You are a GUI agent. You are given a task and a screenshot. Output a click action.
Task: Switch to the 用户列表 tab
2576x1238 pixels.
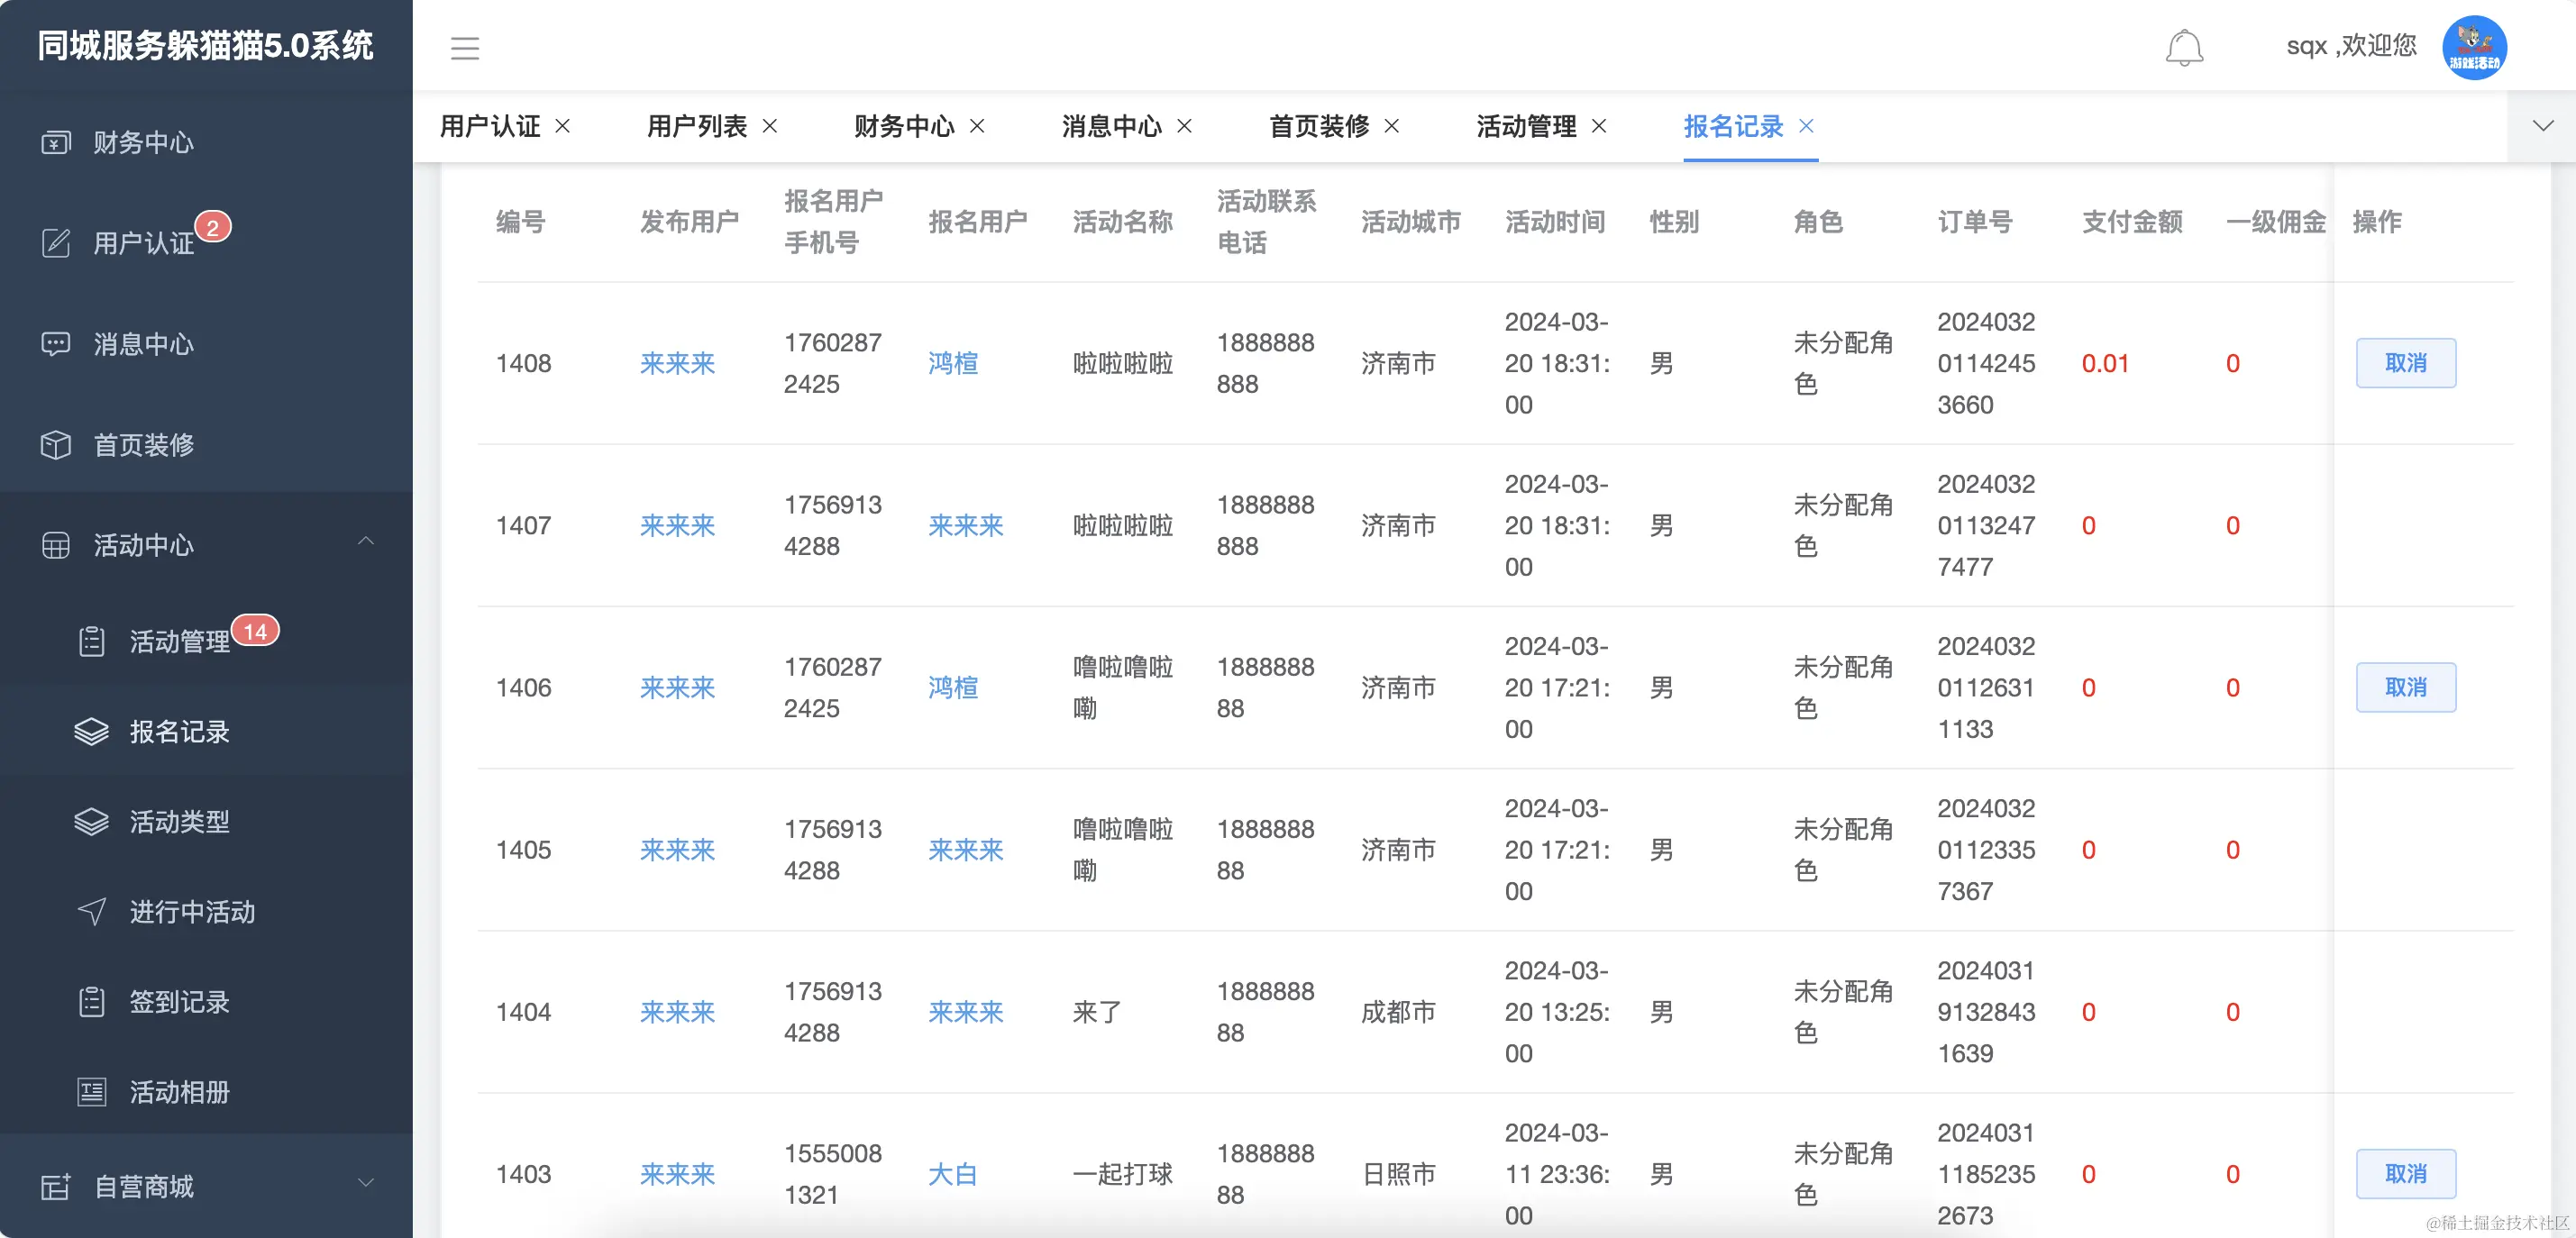696,127
